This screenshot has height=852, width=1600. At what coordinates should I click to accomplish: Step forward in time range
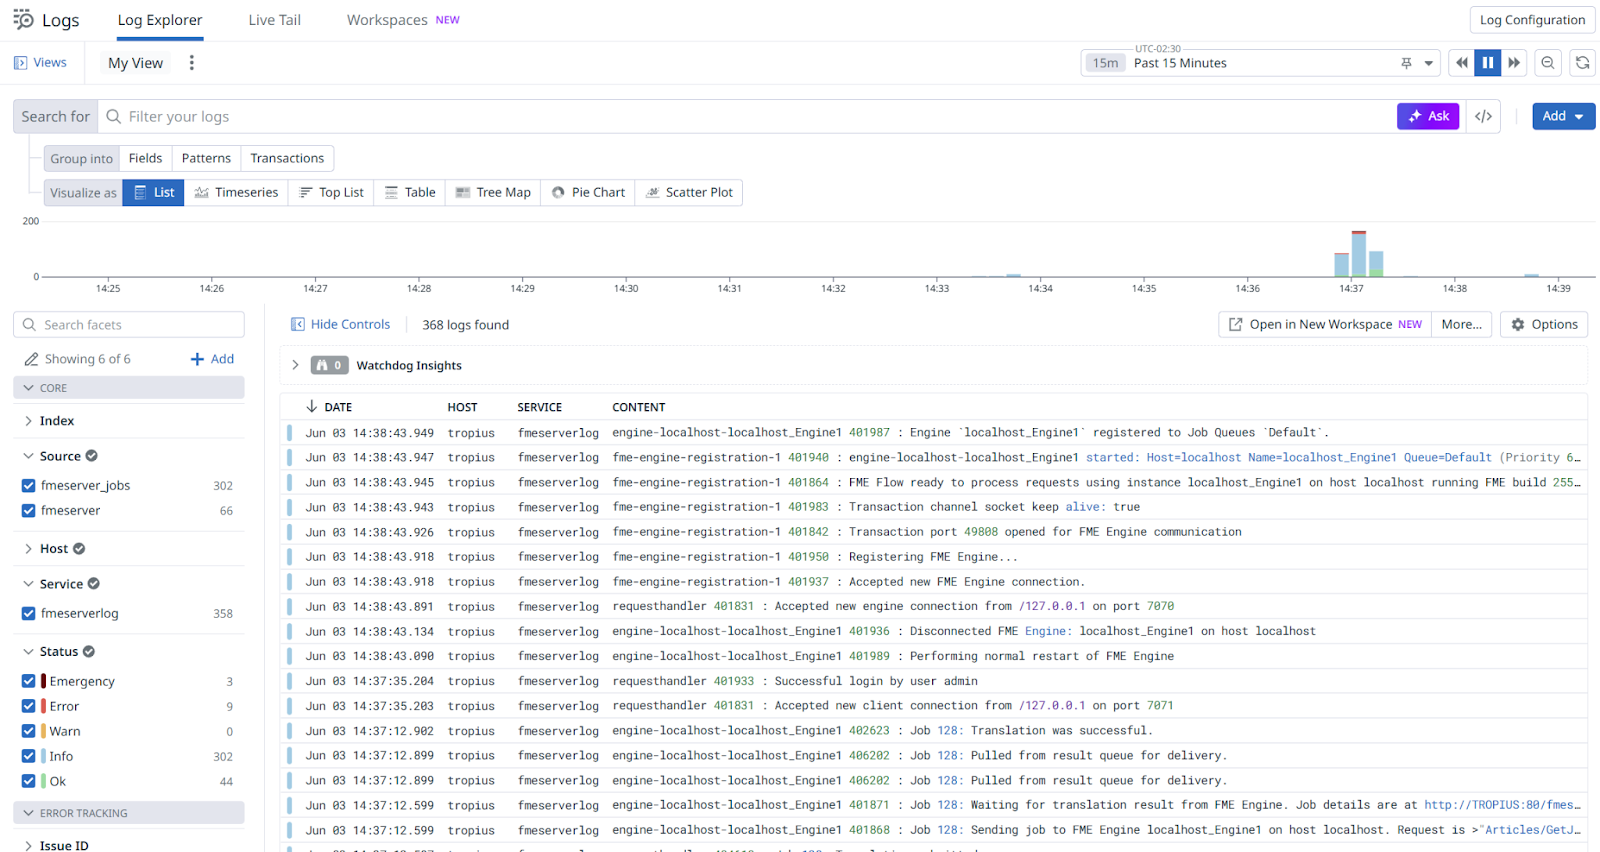(x=1514, y=63)
